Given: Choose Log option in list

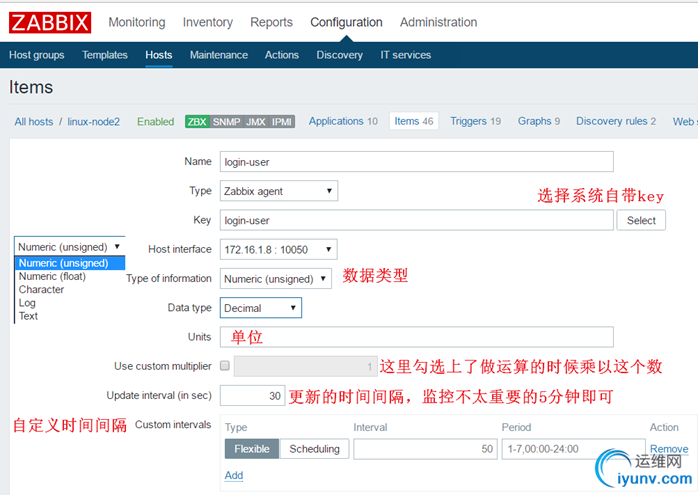Looking at the screenshot, I should point(27,303).
